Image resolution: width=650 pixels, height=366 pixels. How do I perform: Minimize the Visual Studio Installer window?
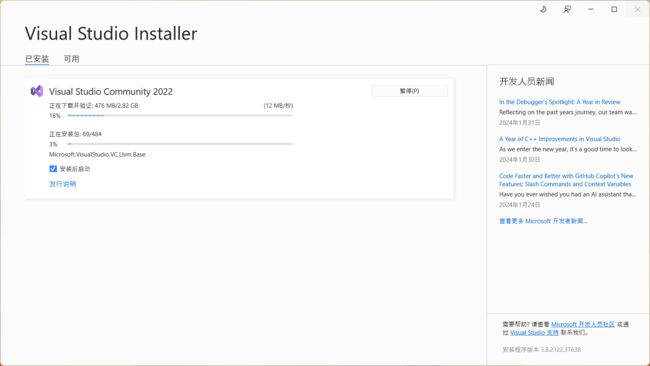pos(590,9)
